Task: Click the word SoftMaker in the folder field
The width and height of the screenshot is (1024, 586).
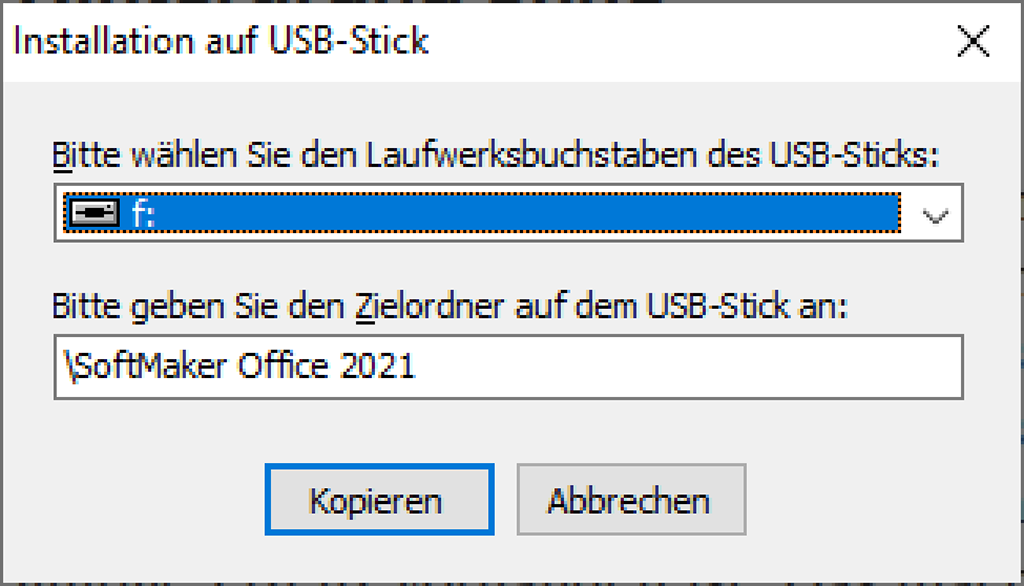Action: pos(148,366)
